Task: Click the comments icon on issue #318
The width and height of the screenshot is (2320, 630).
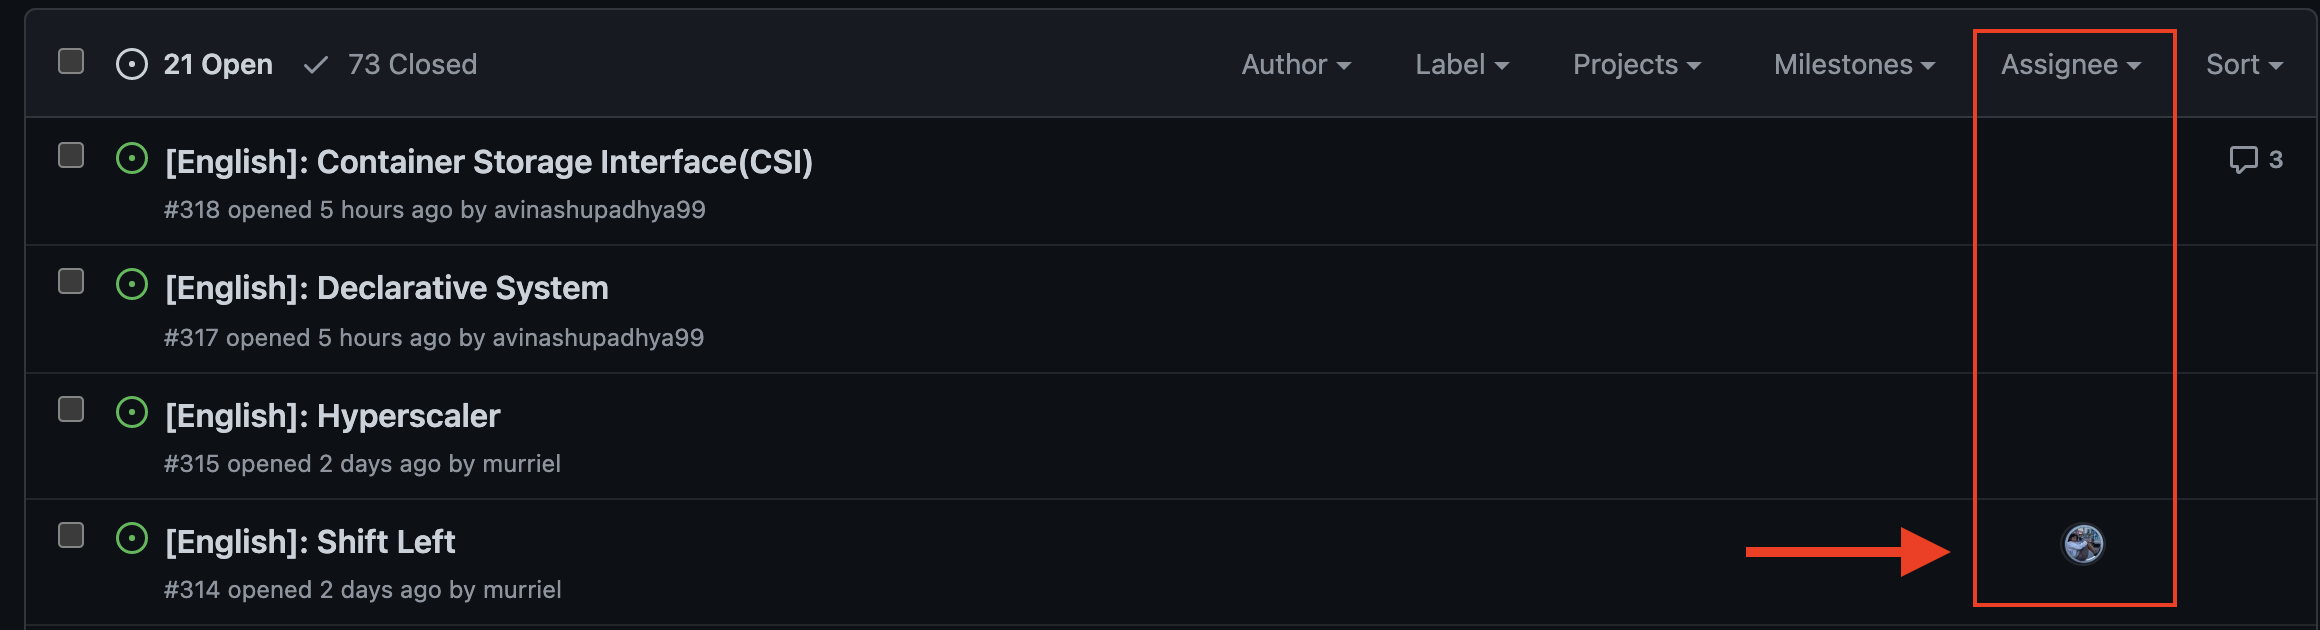Action: (2243, 160)
